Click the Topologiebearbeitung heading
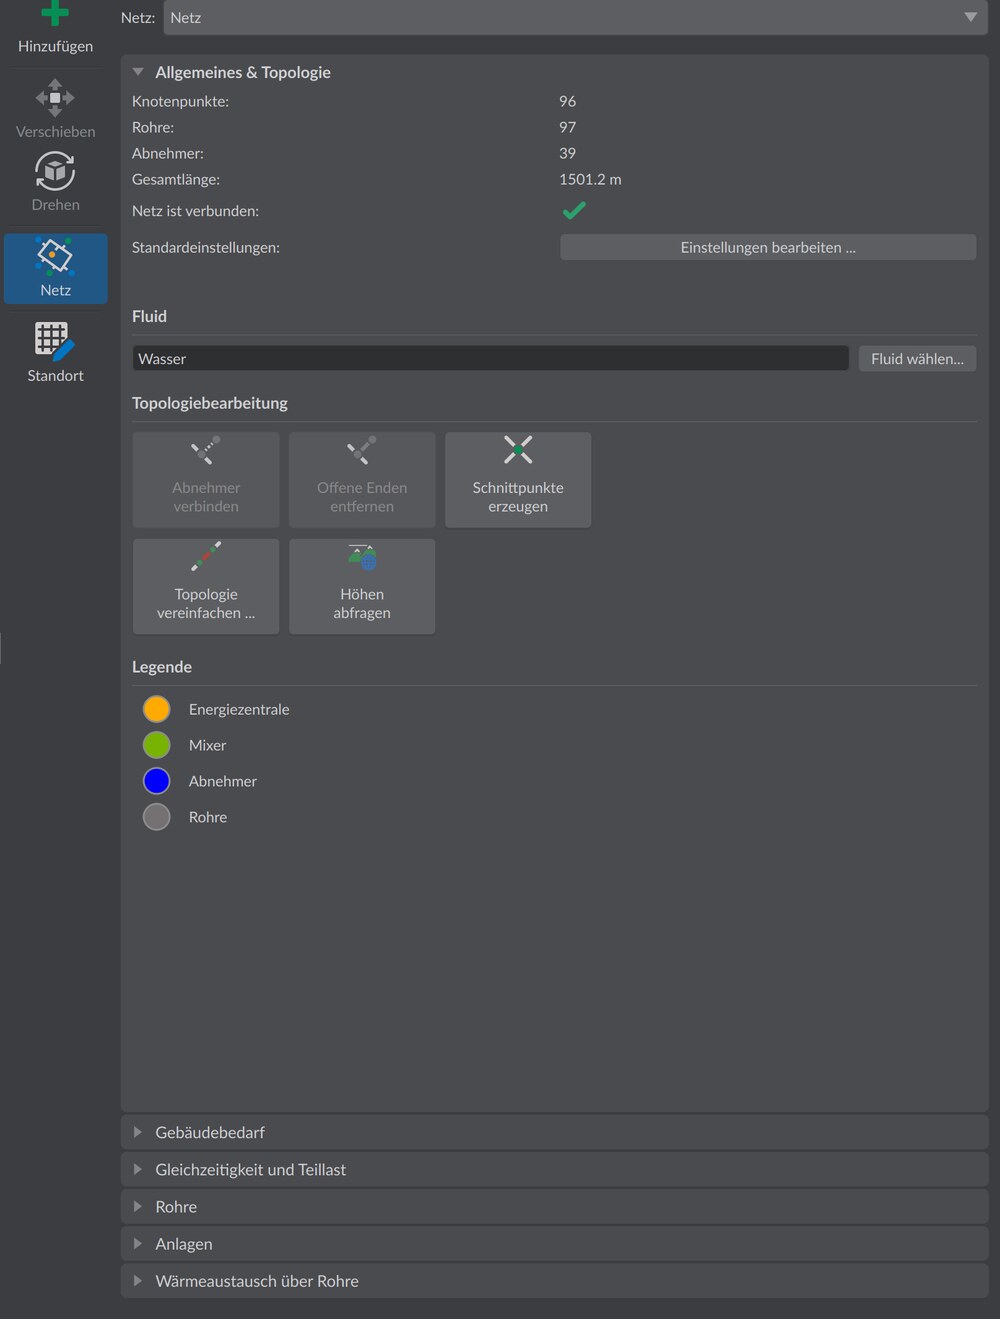Viewport: 1000px width, 1319px height. pyautogui.click(x=210, y=403)
